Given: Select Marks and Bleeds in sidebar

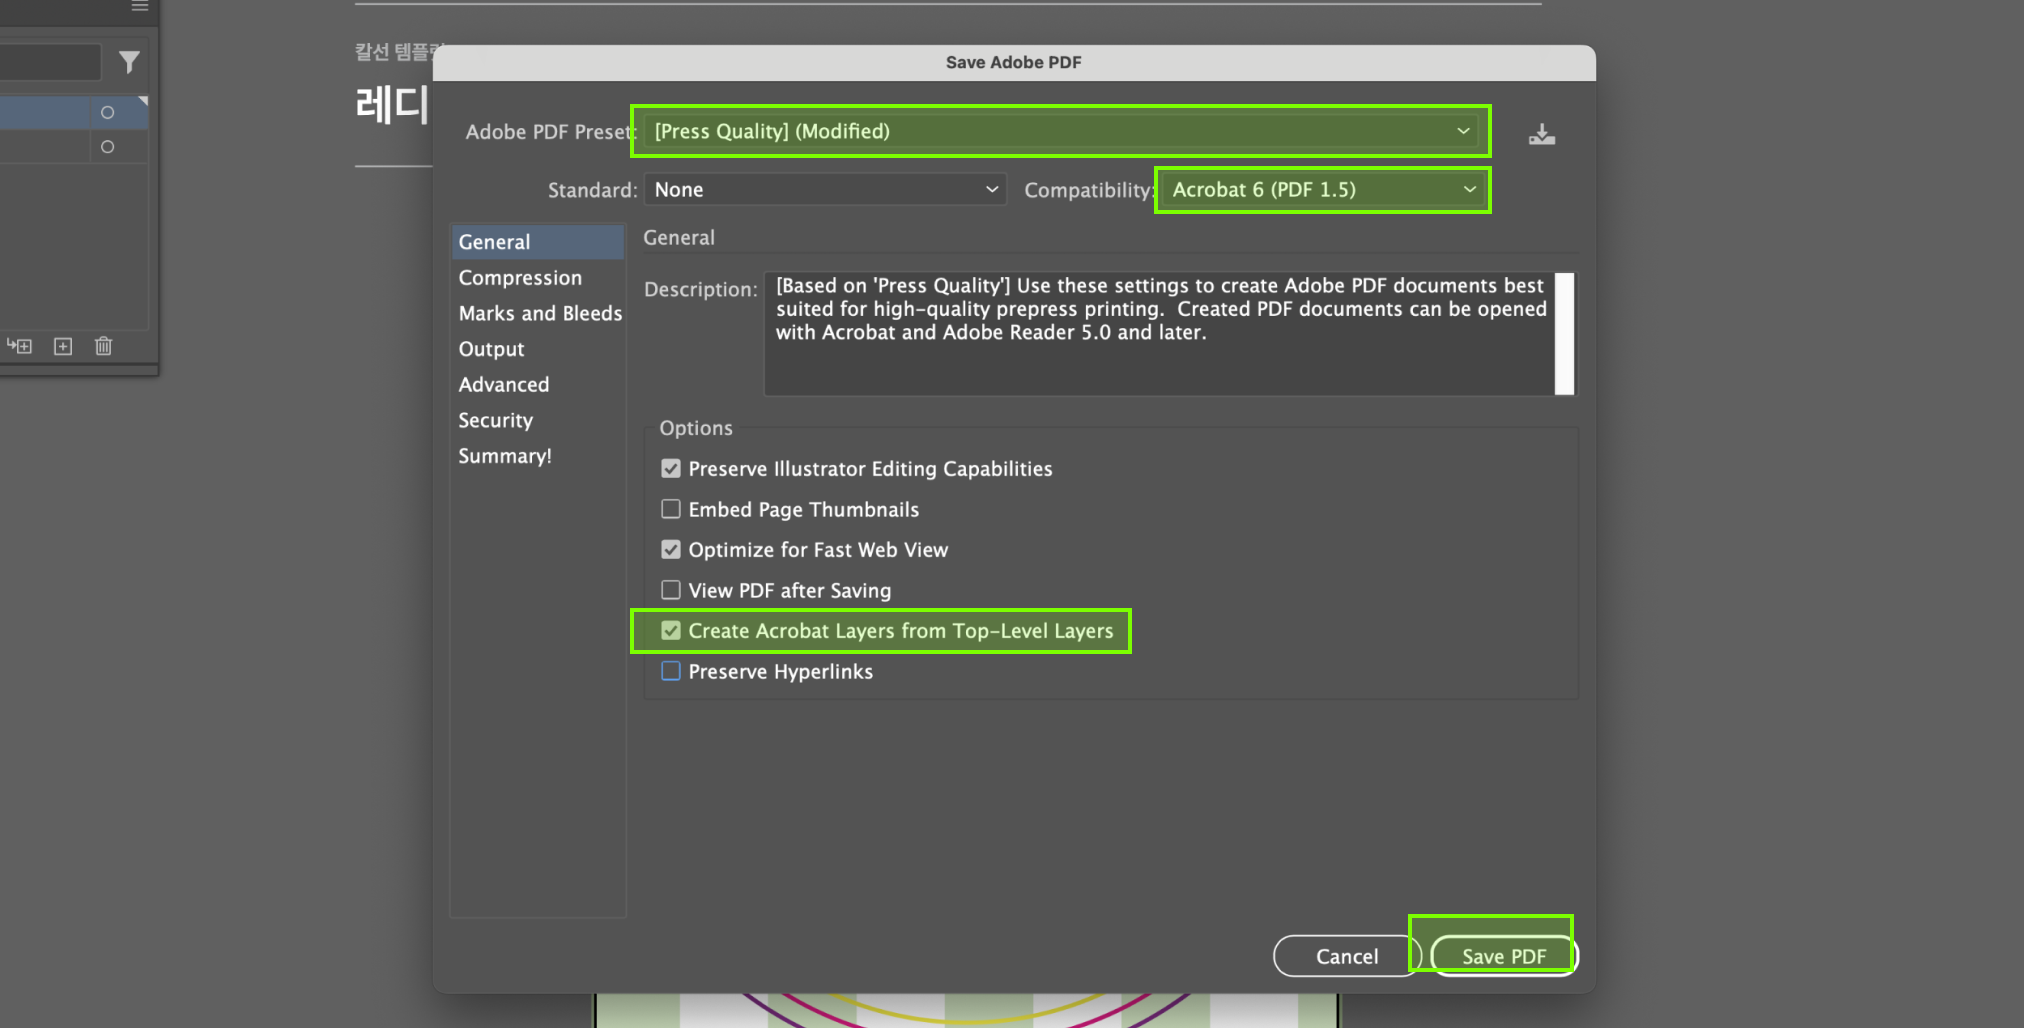Looking at the screenshot, I should 540,313.
